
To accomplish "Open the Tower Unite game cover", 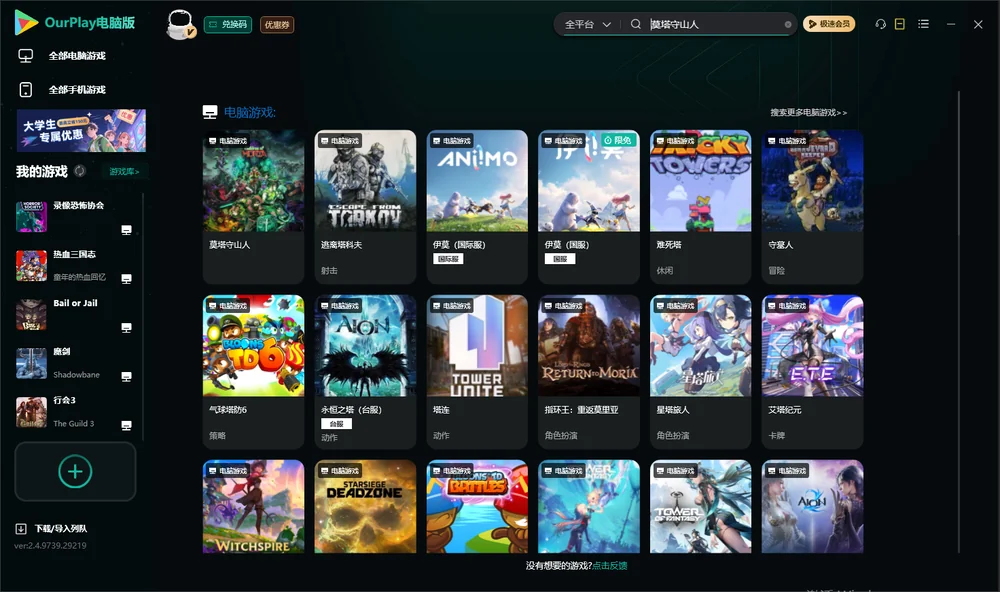I will (477, 346).
